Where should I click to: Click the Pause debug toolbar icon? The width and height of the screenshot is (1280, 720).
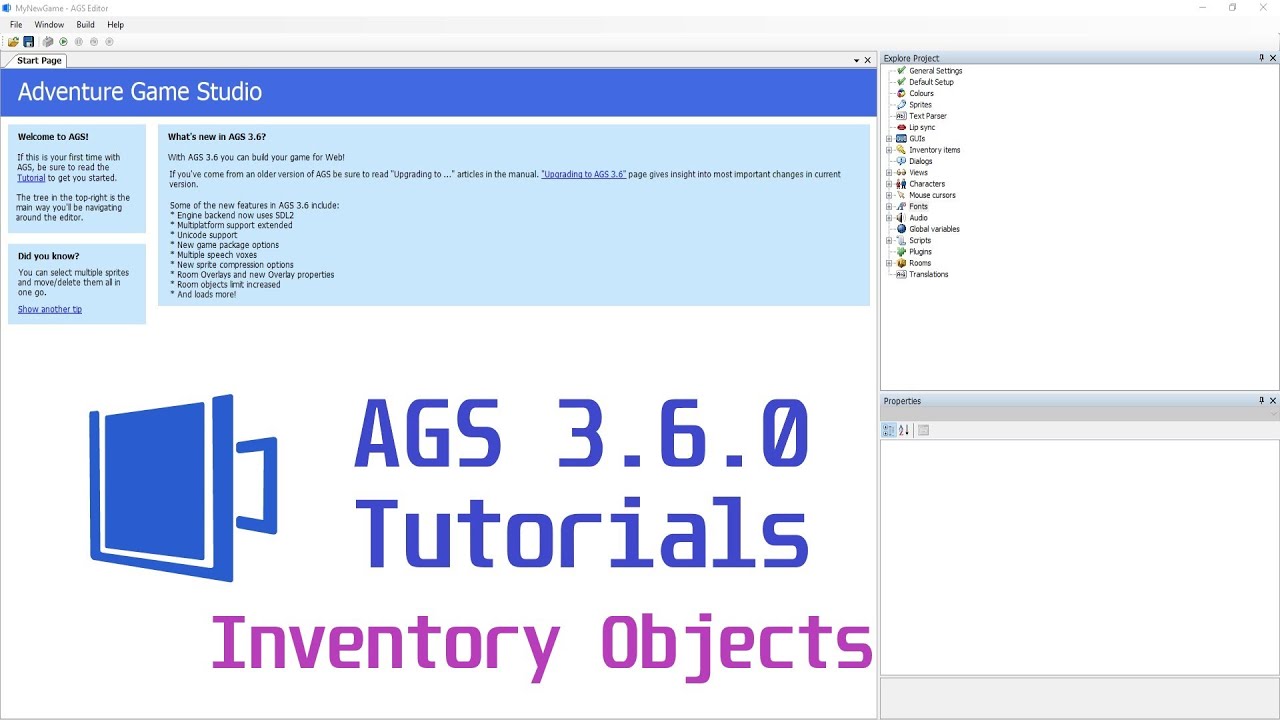(x=79, y=42)
